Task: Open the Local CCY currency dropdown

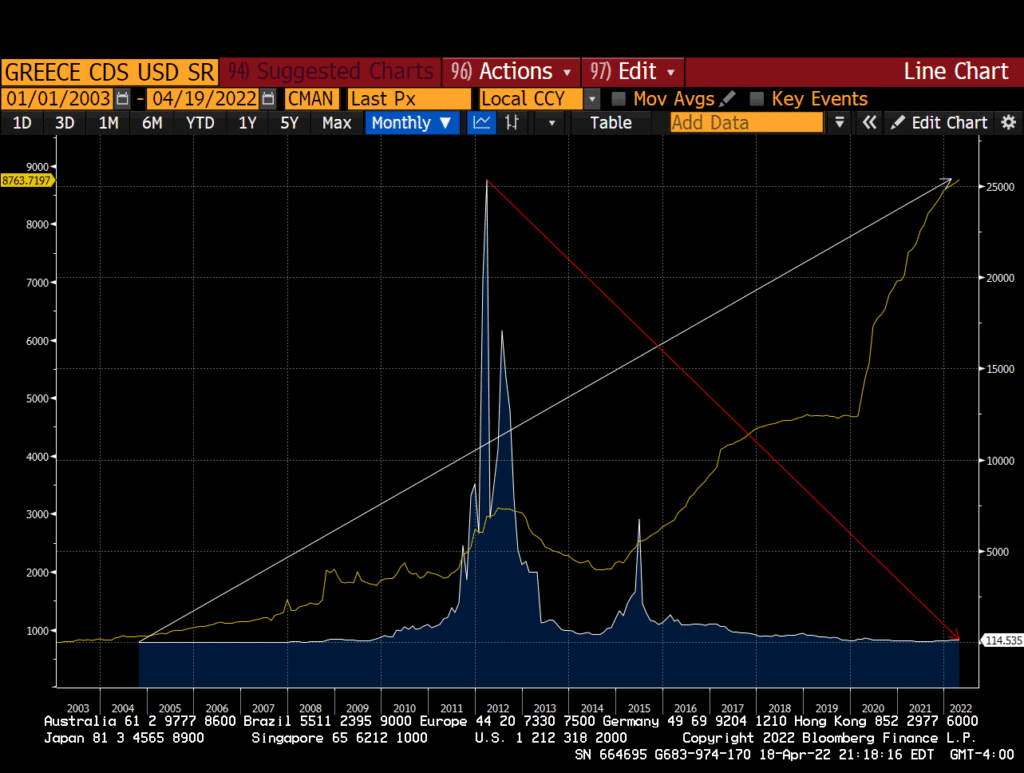Action: click(592, 99)
